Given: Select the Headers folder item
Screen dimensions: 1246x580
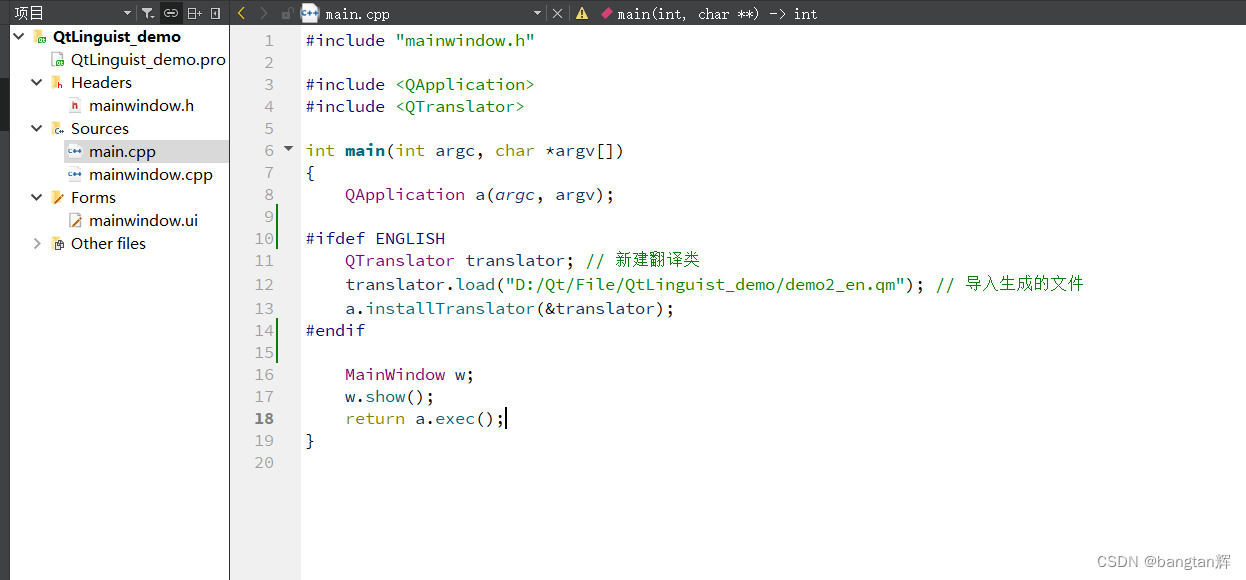Looking at the screenshot, I should click(101, 82).
